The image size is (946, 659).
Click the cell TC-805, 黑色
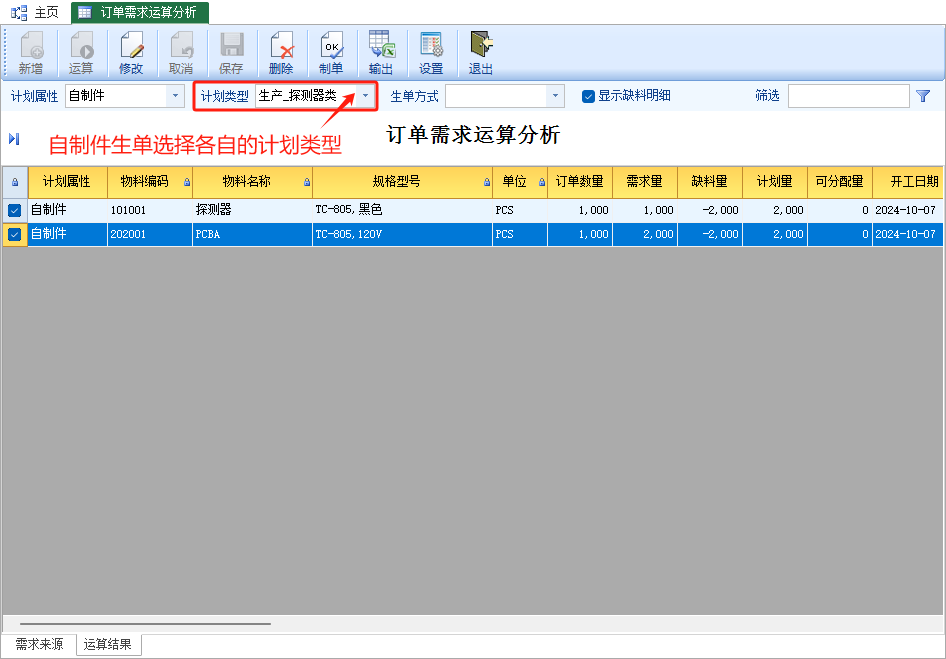coord(402,210)
